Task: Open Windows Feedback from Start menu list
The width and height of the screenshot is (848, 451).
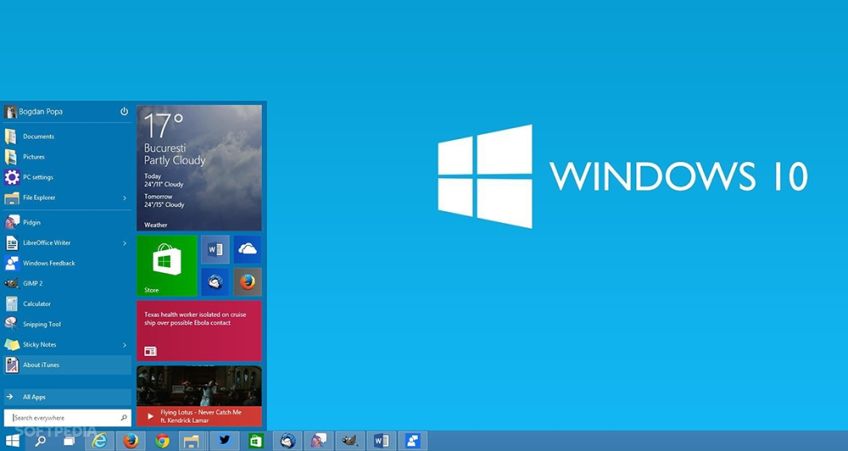Action: click(x=67, y=263)
